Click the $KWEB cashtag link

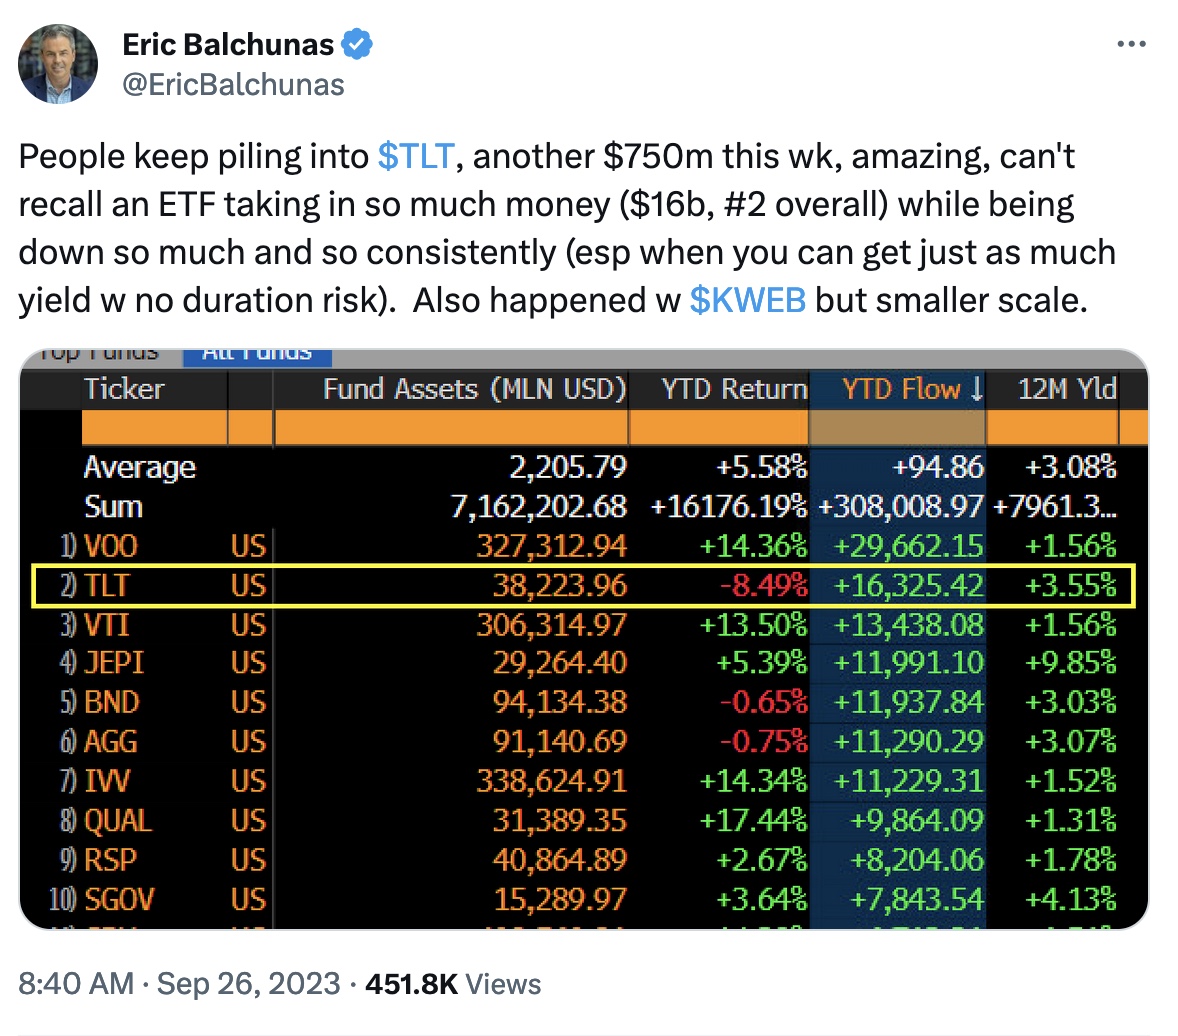tap(747, 300)
